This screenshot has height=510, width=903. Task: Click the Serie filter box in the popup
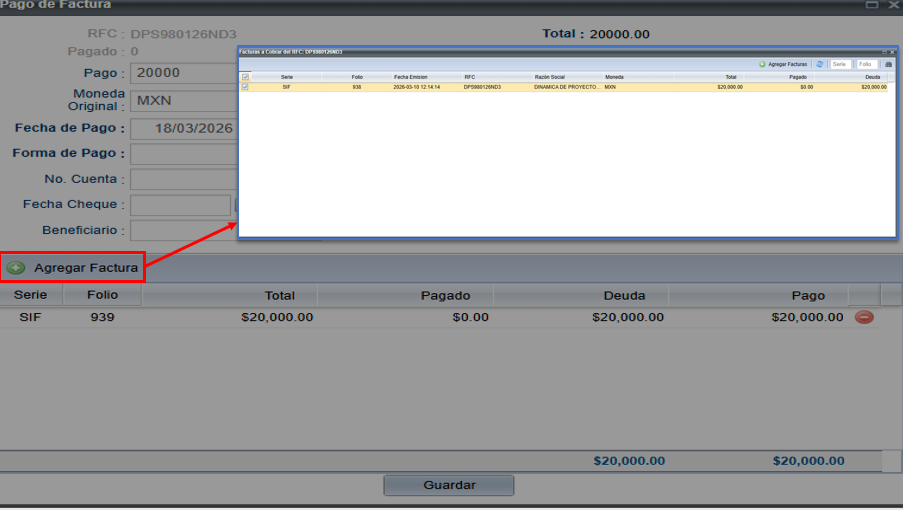pos(840,64)
